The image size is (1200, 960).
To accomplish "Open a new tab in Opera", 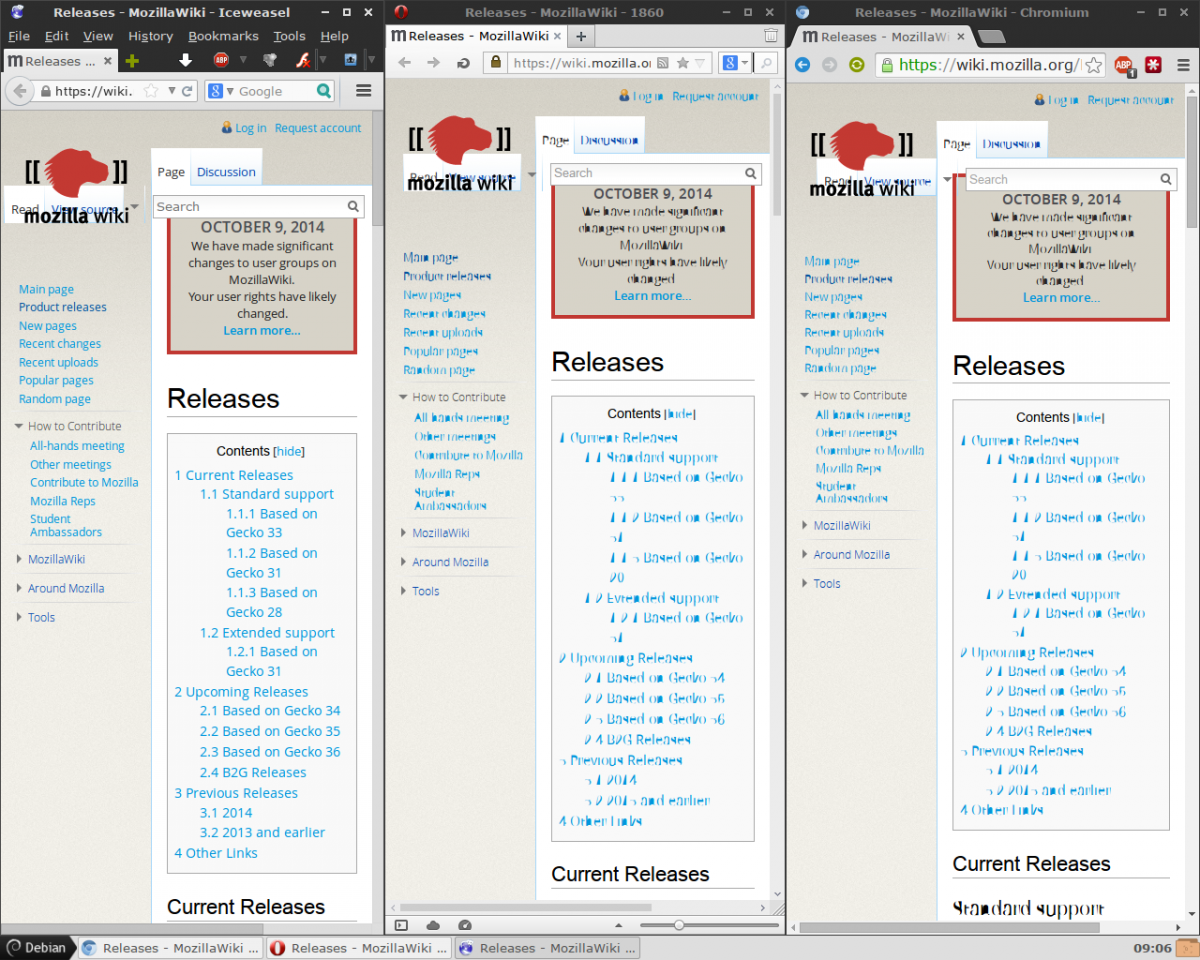I will pos(580,36).
